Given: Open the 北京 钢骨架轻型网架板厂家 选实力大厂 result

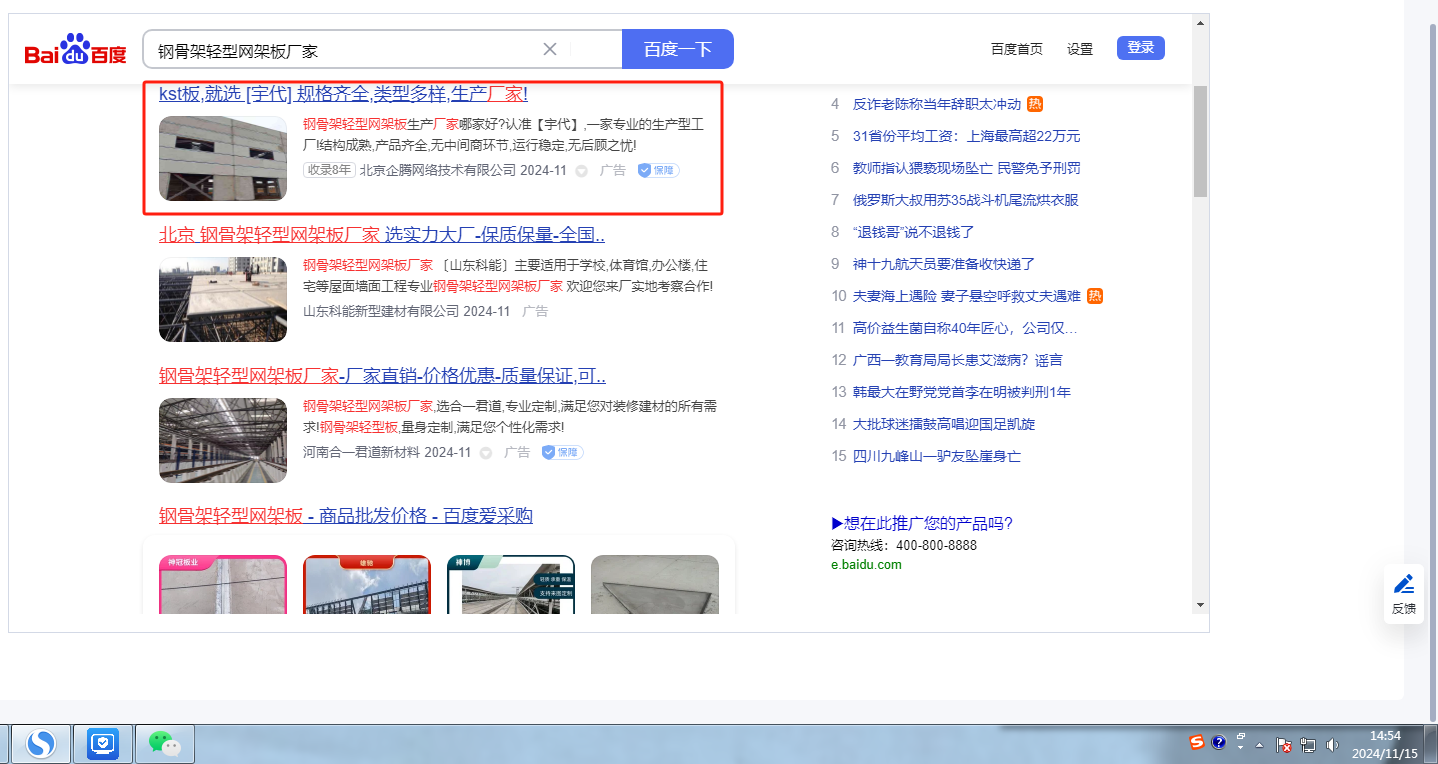Looking at the screenshot, I should coord(382,235).
